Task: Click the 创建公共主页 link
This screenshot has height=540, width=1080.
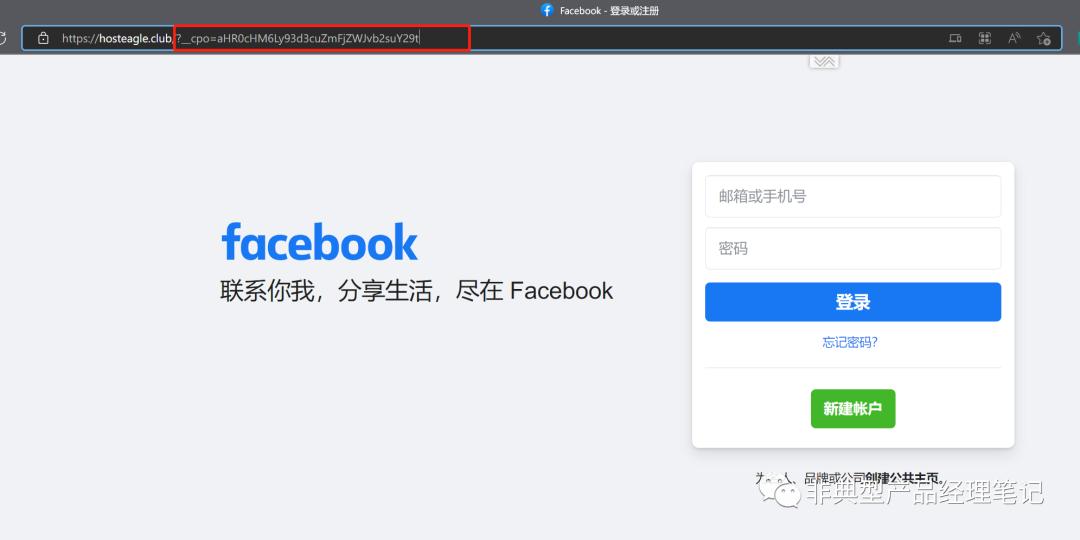Action: pos(903,477)
